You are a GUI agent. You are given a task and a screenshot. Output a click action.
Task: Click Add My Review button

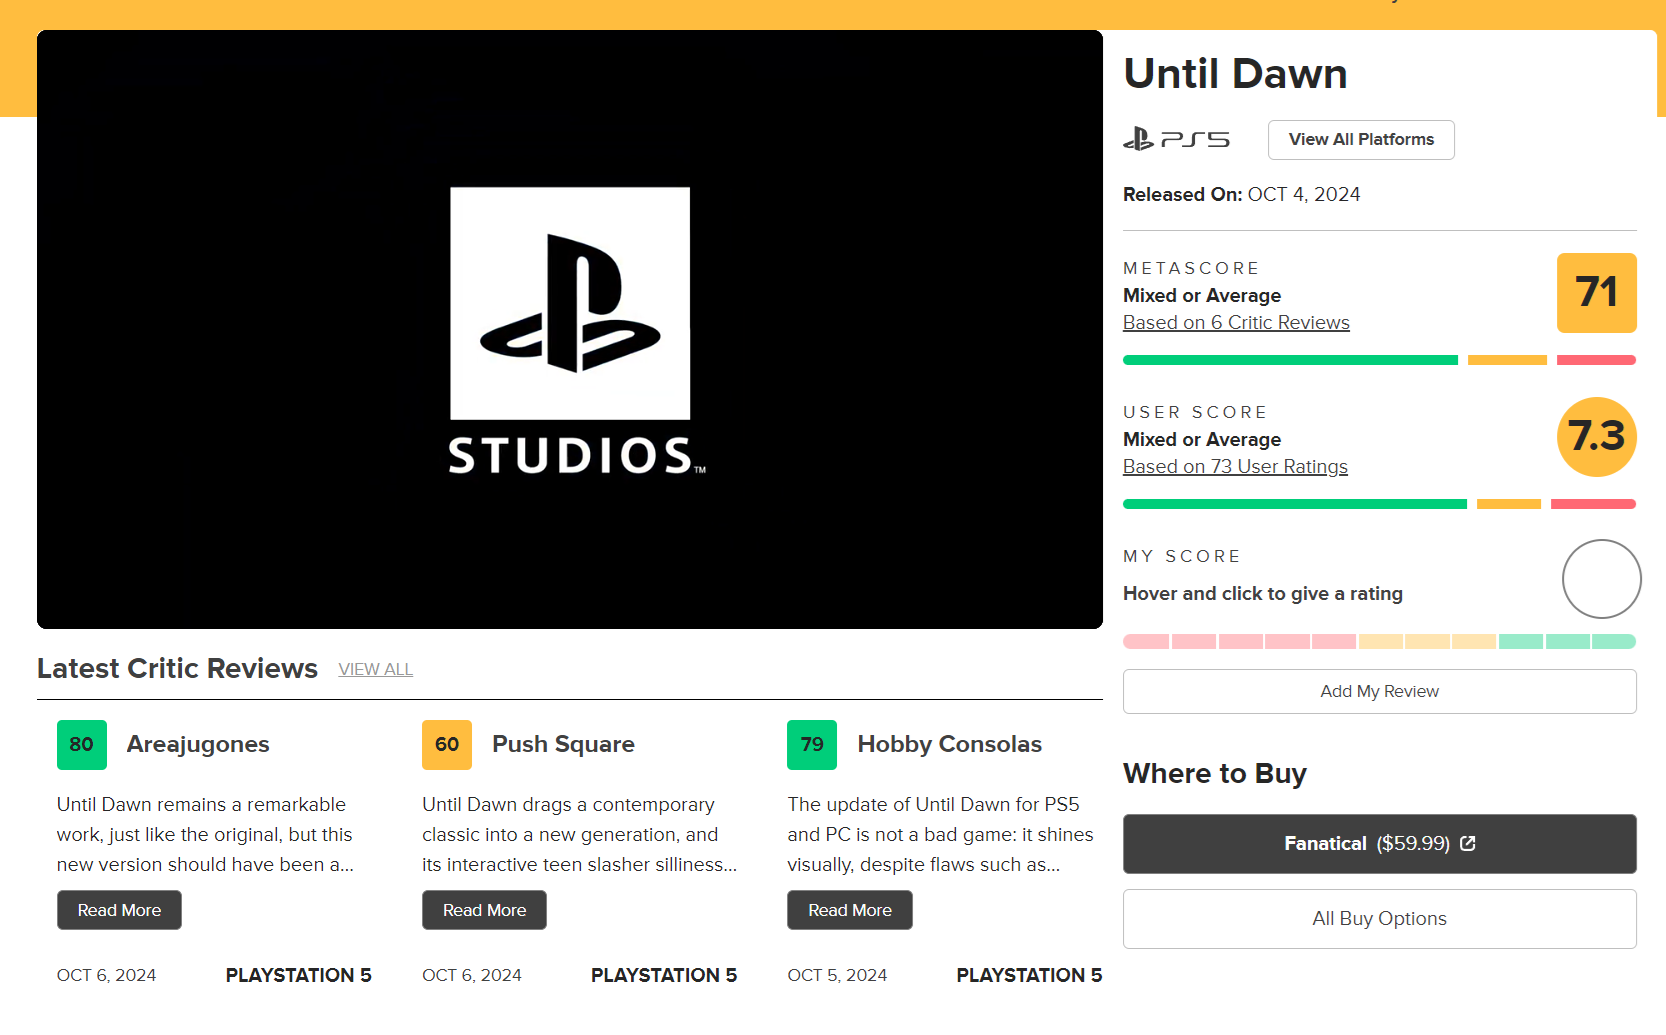click(x=1379, y=691)
